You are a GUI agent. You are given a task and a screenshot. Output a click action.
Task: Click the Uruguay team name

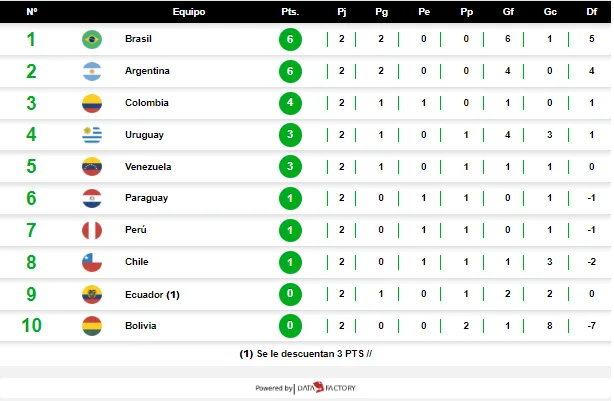tap(144, 135)
